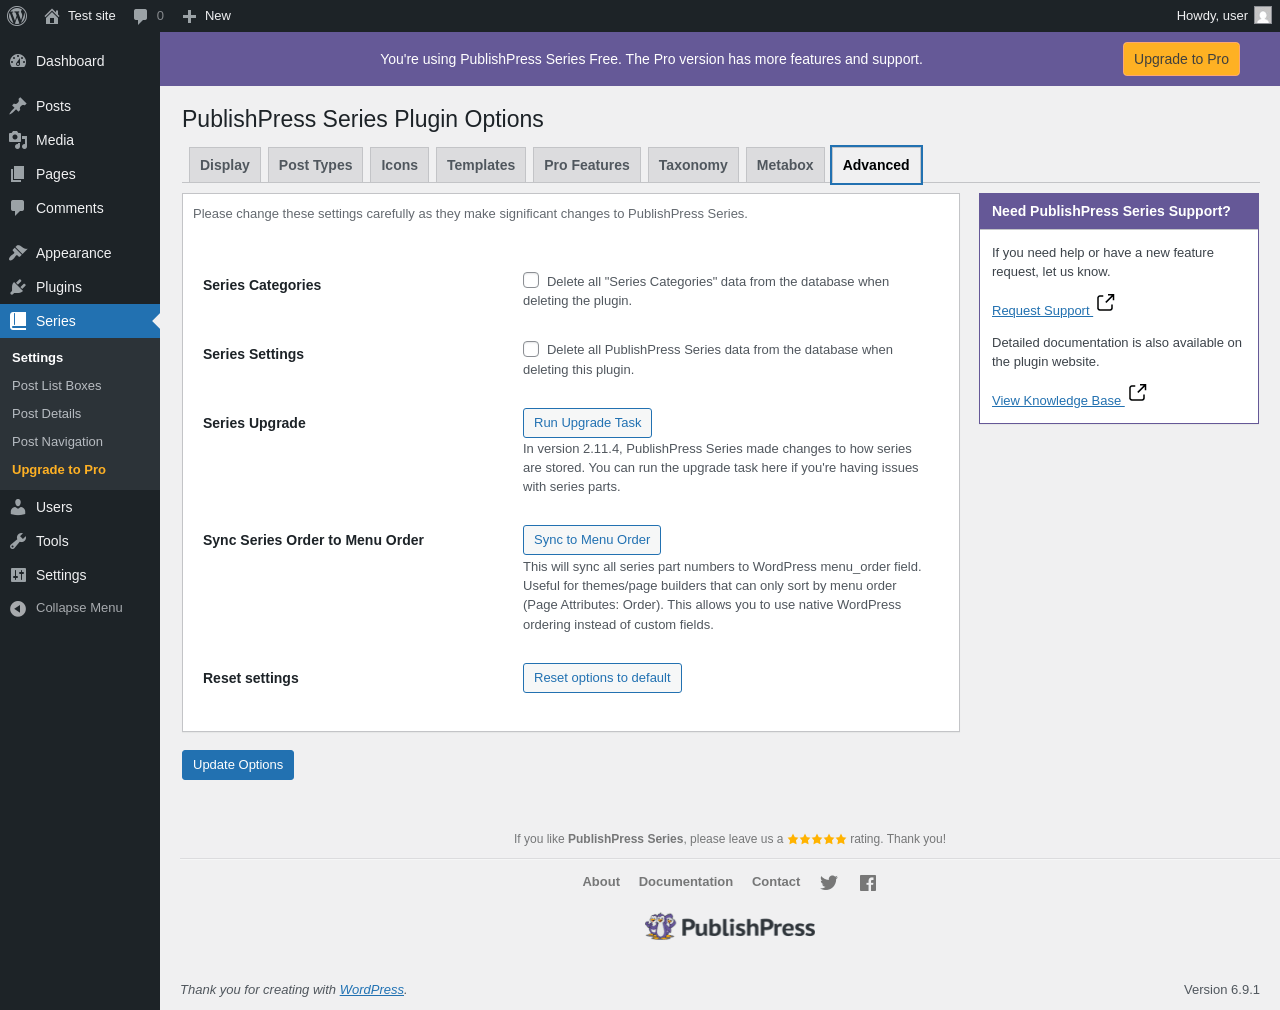Click the user avatar icon
The height and width of the screenshot is (1010, 1280).
(x=1263, y=16)
